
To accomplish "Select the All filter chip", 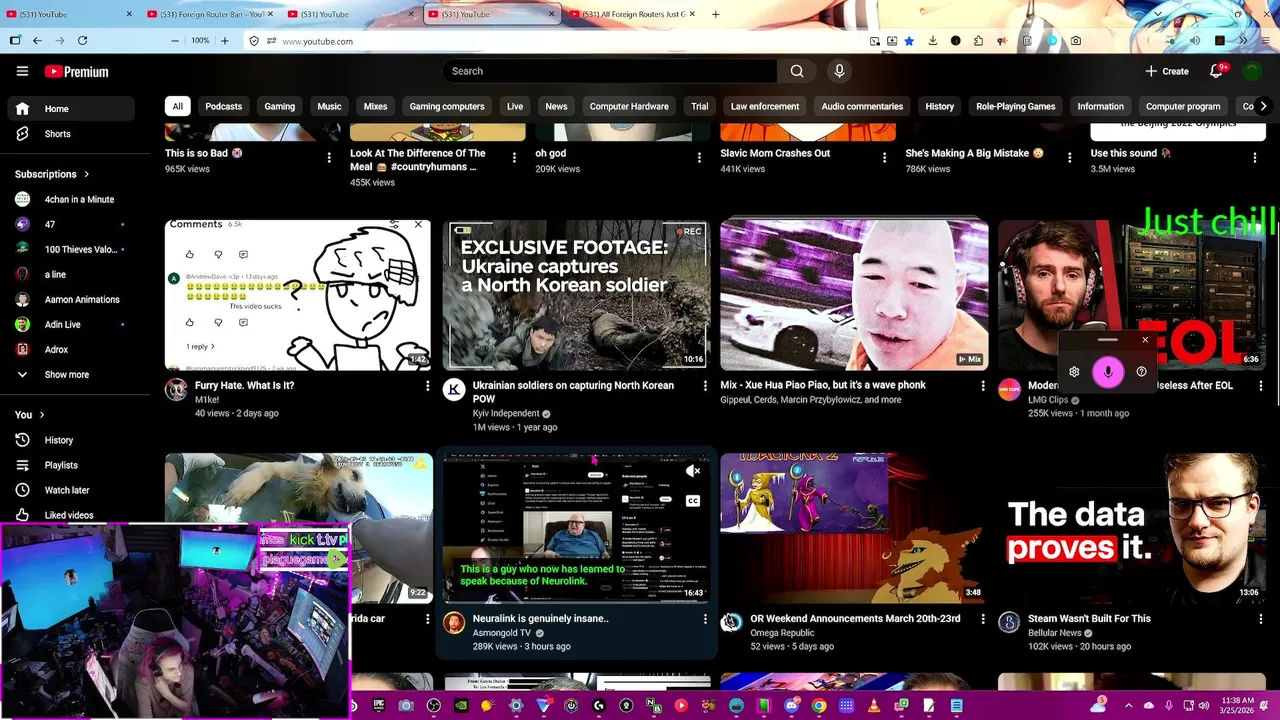I will point(177,106).
